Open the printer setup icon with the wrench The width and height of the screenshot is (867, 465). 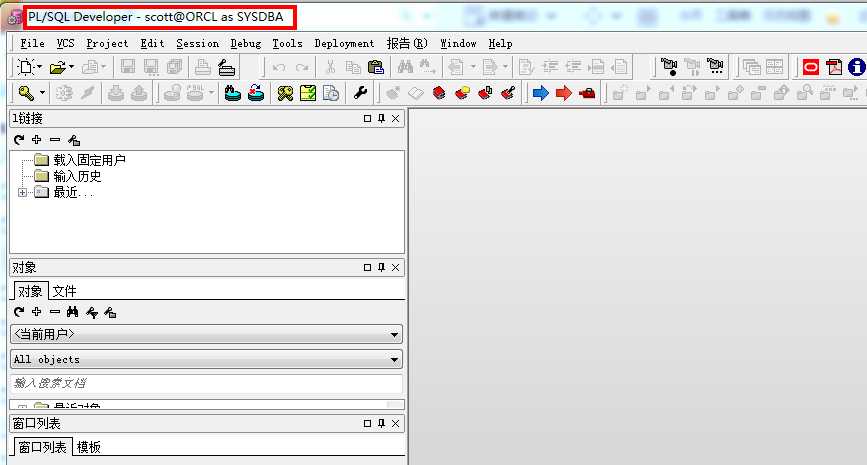pyautogui.click(x=227, y=67)
